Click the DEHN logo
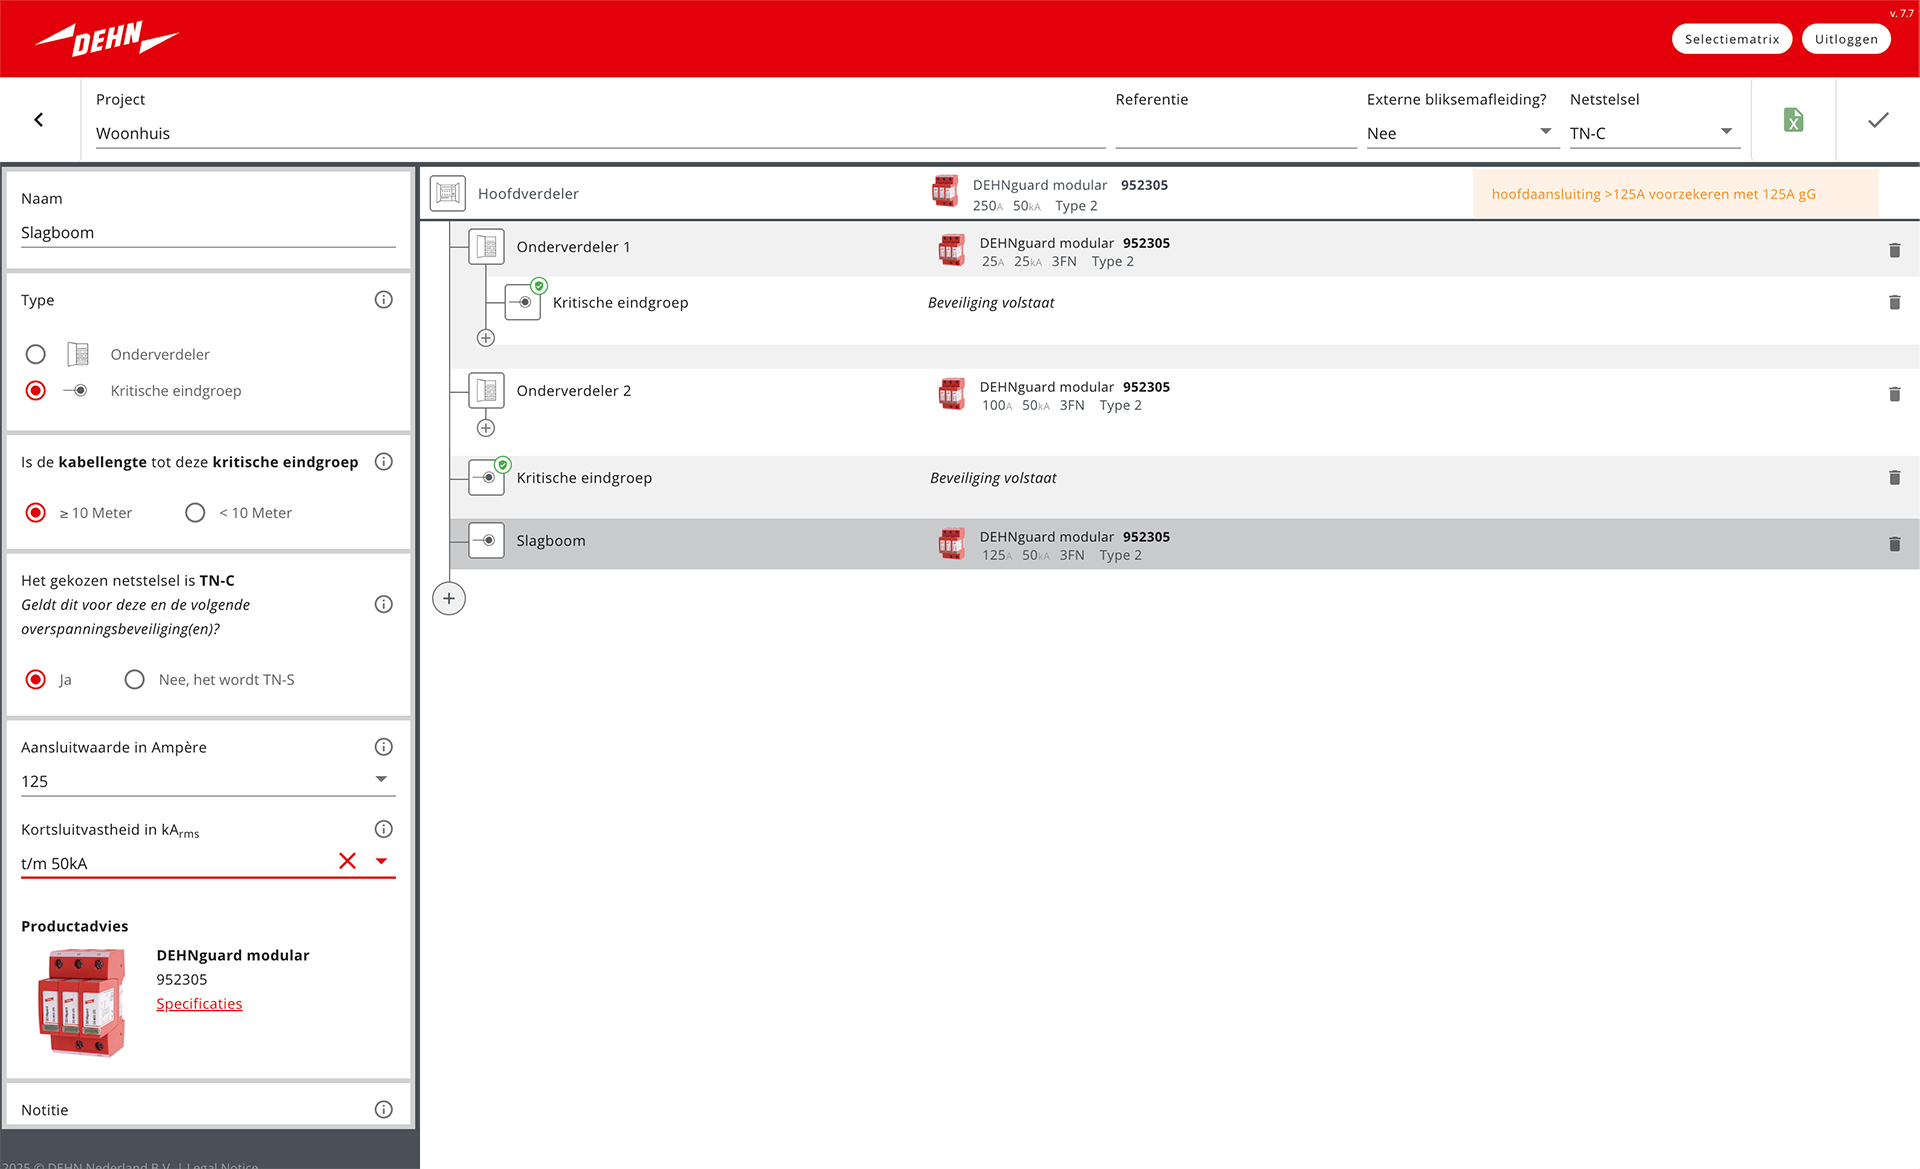This screenshot has width=1920, height=1169. [107, 39]
